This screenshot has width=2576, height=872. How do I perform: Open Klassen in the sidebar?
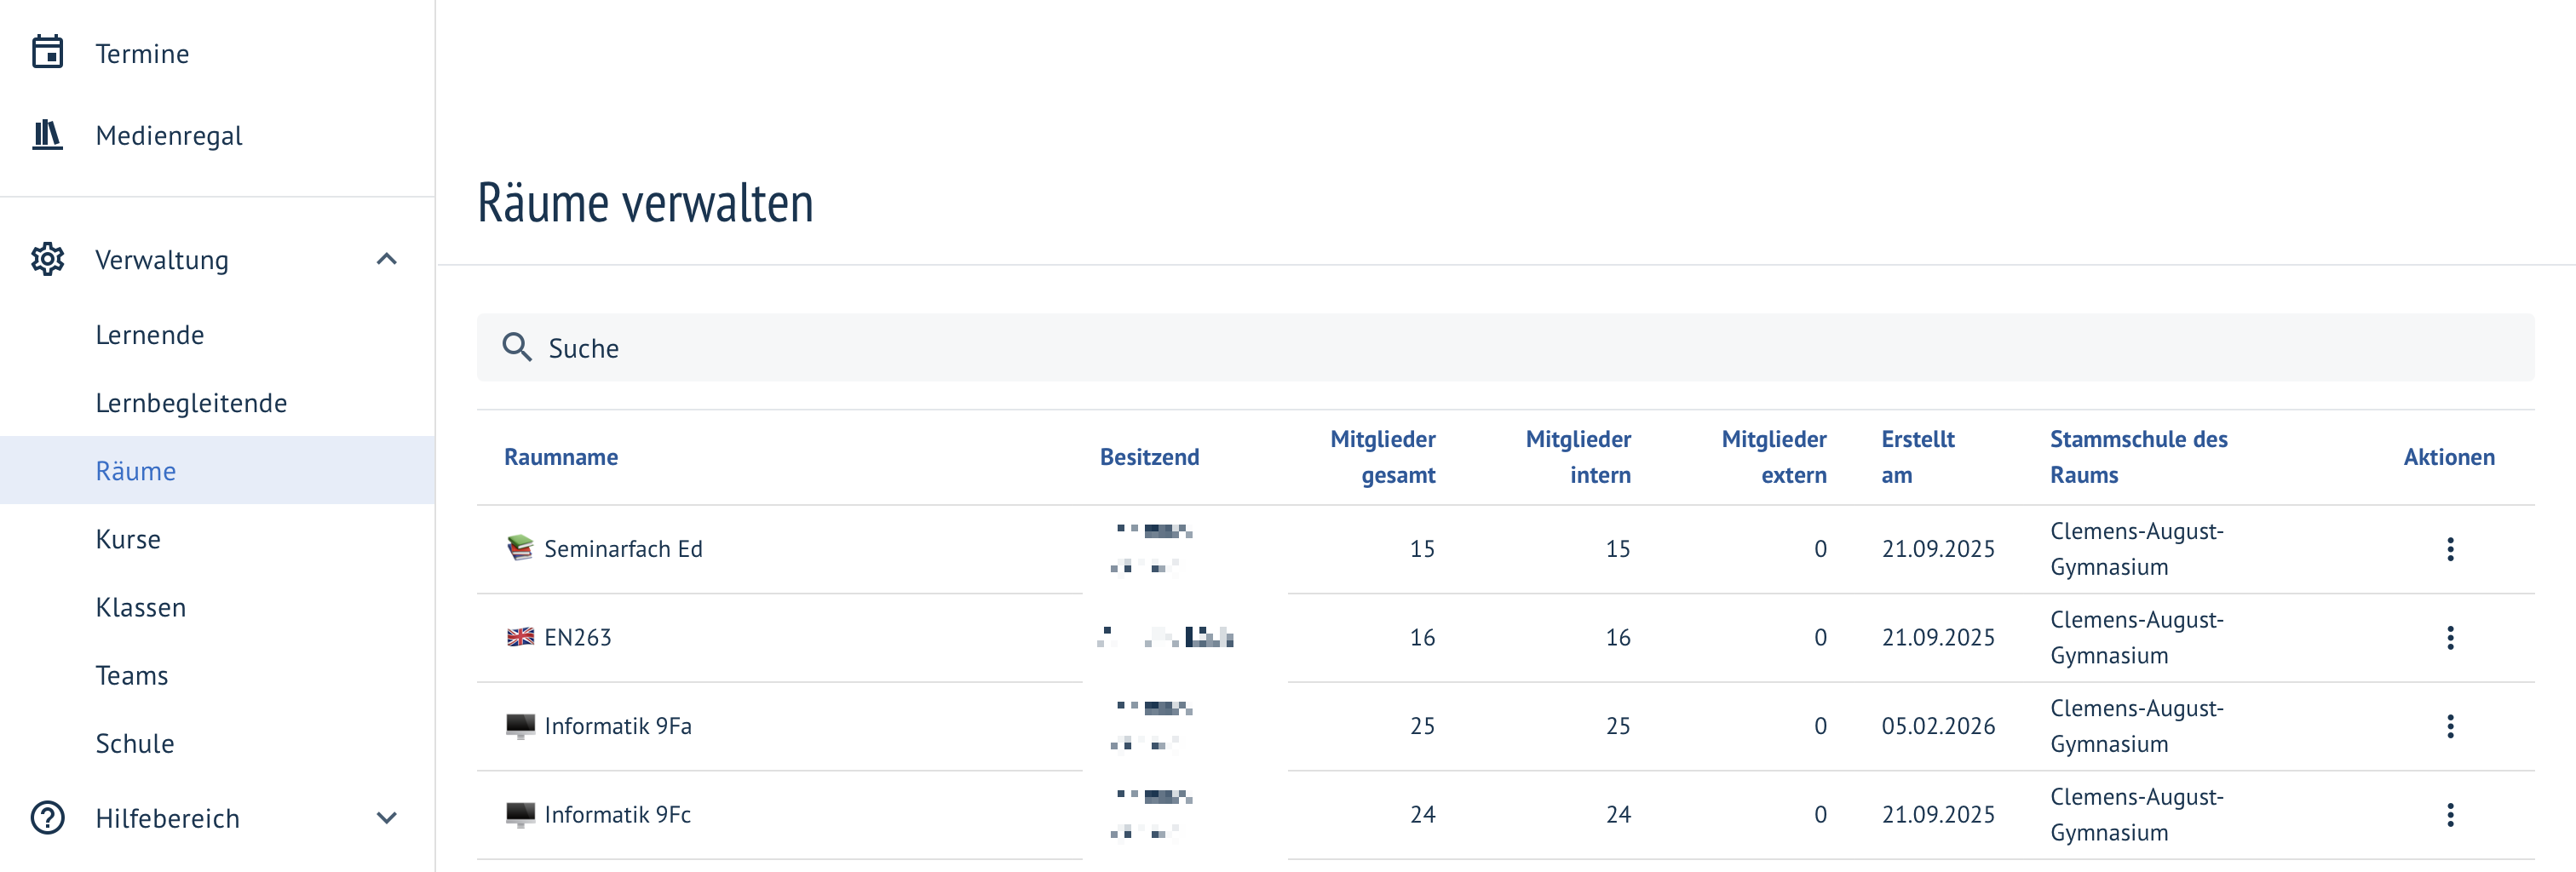pos(141,607)
